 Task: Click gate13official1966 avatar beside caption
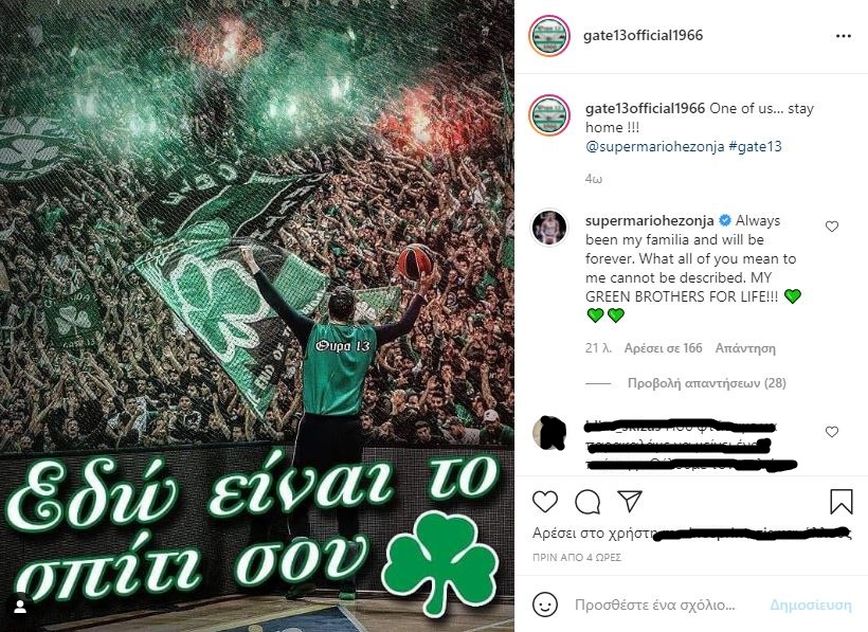click(x=549, y=115)
